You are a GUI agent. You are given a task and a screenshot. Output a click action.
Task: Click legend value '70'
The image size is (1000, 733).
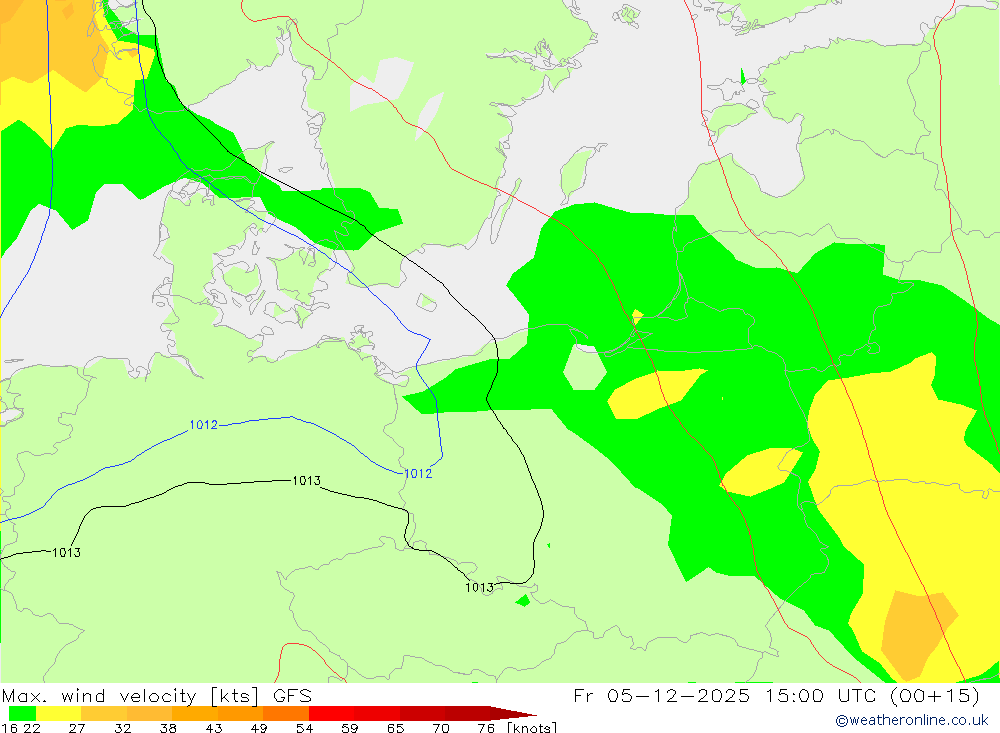pos(441,728)
